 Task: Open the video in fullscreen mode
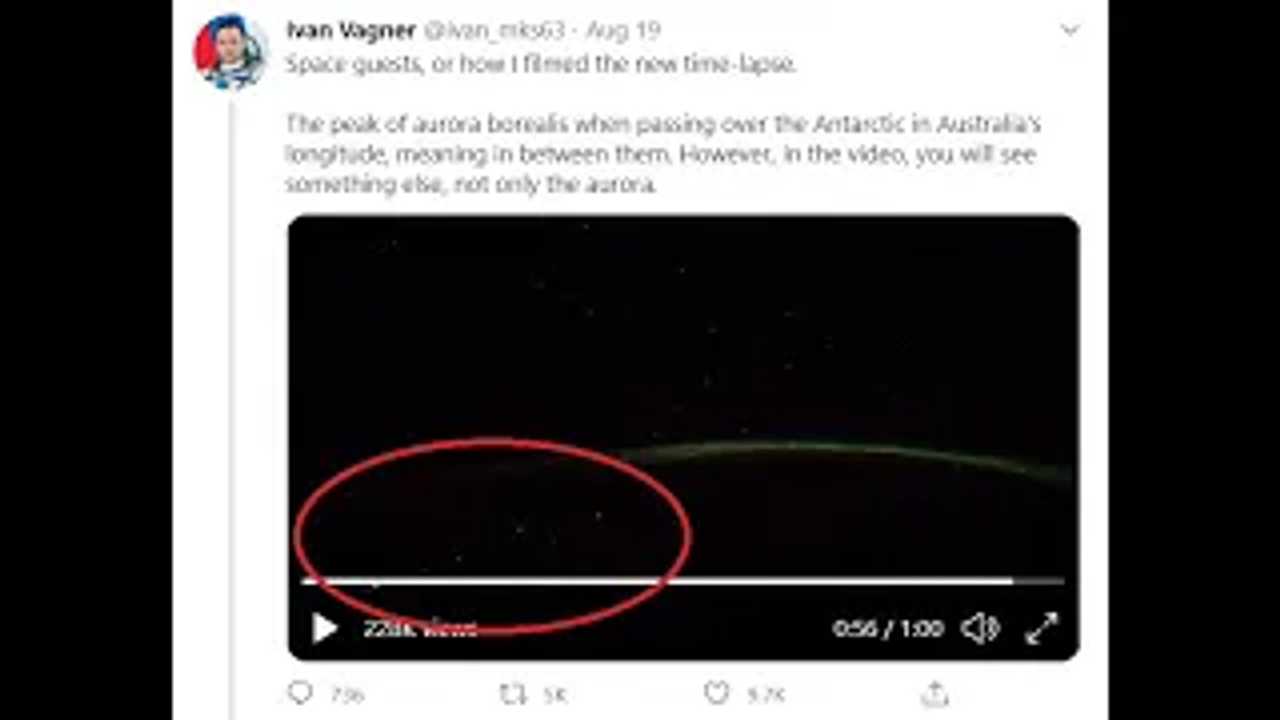1041,629
